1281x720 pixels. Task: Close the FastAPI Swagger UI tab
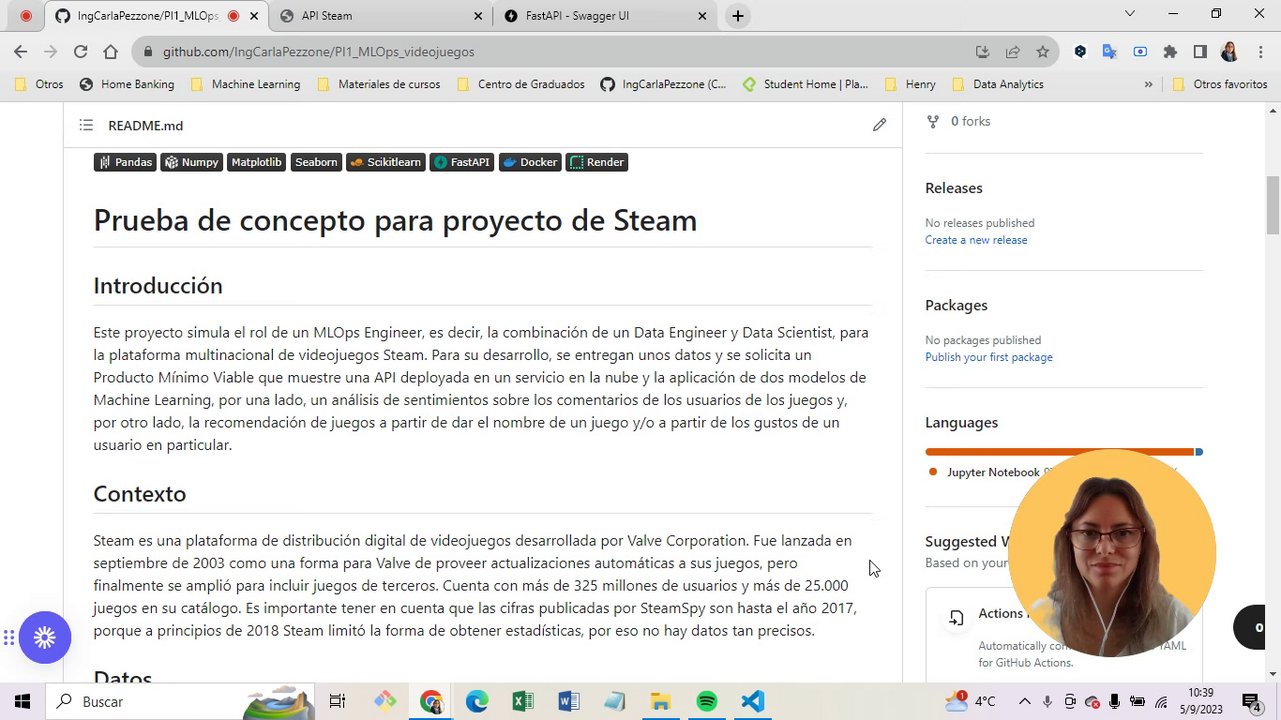pos(702,16)
